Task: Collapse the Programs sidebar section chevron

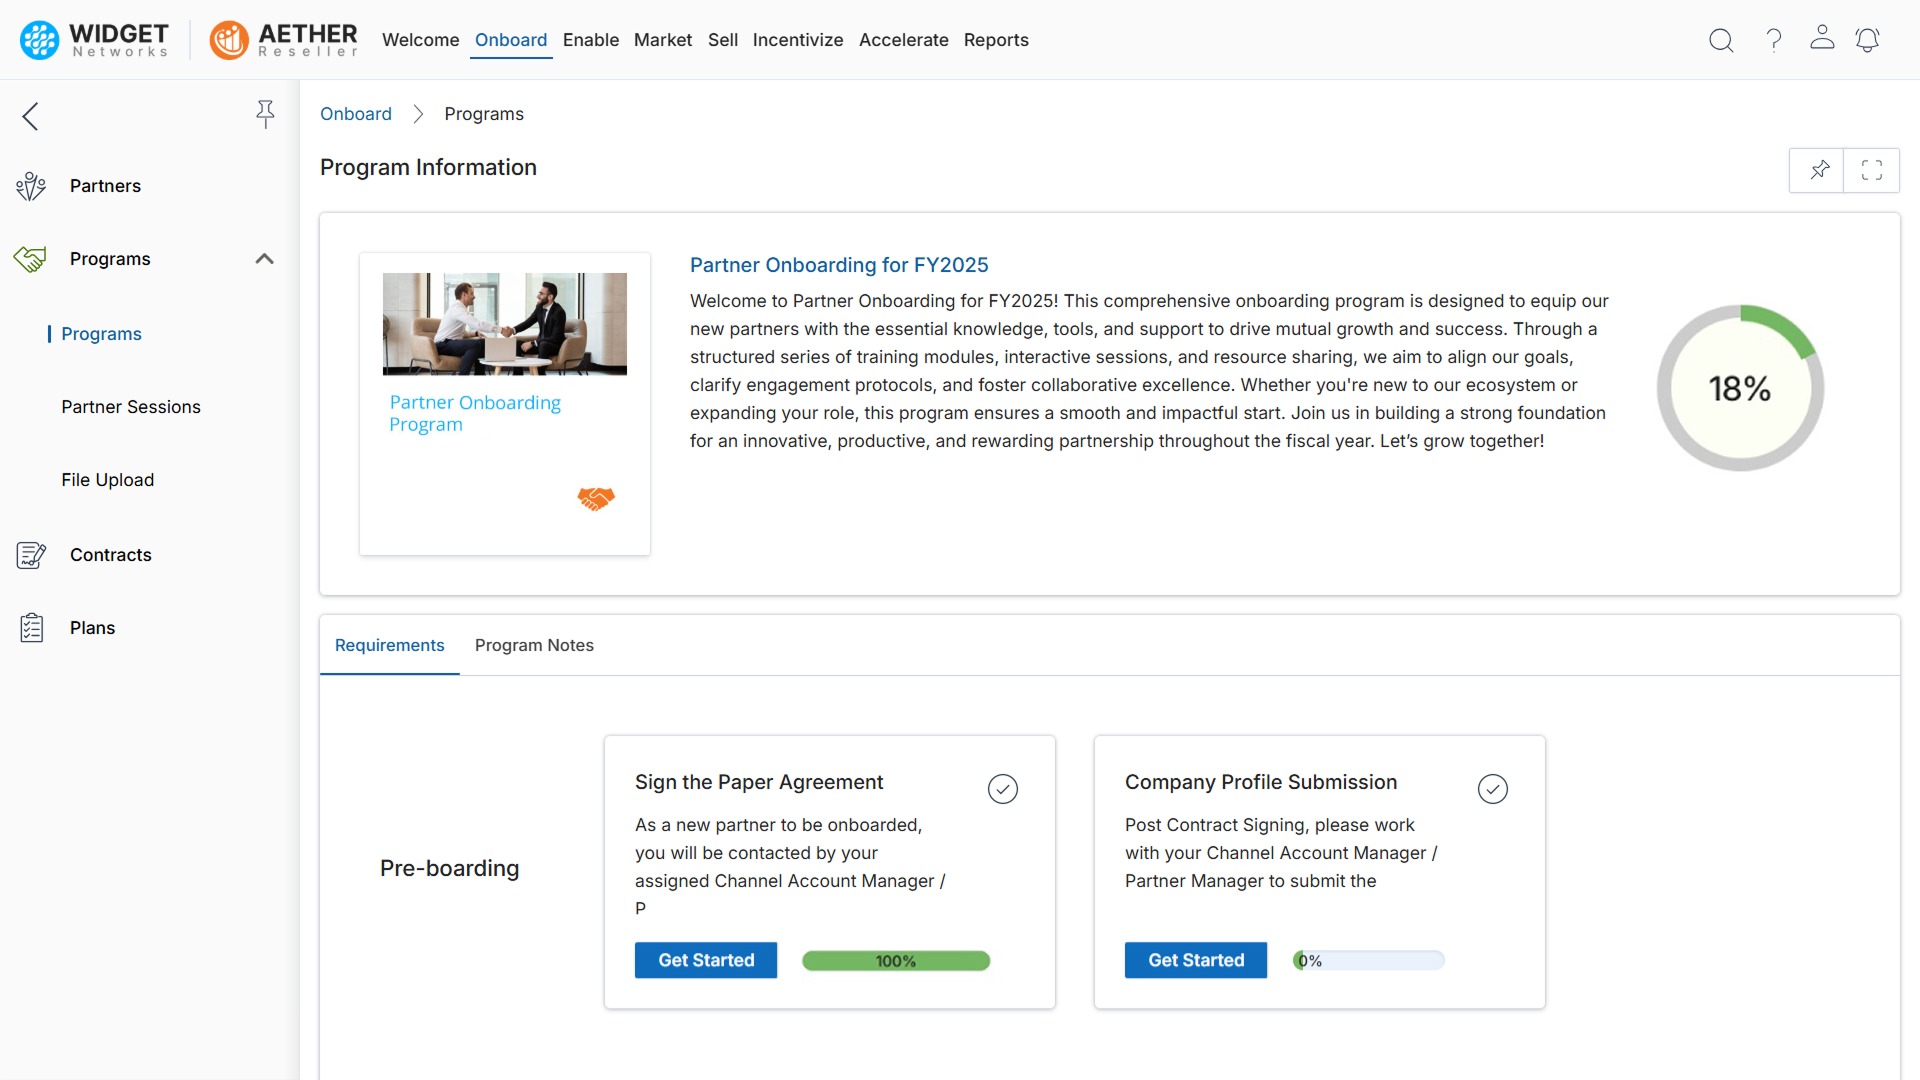Action: 264,259
